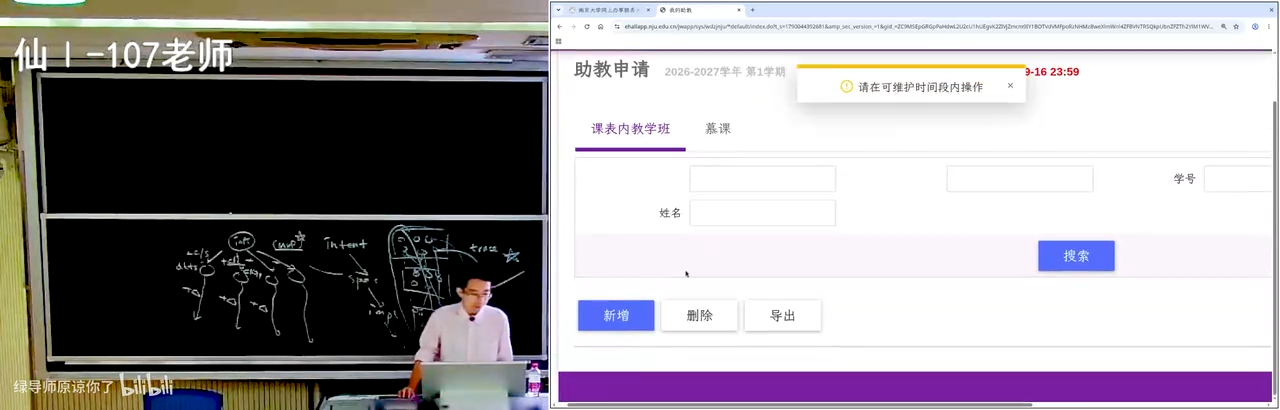Screen dimensions: 1280x410
Task: Click the browser forward arrow
Action: [573, 26]
